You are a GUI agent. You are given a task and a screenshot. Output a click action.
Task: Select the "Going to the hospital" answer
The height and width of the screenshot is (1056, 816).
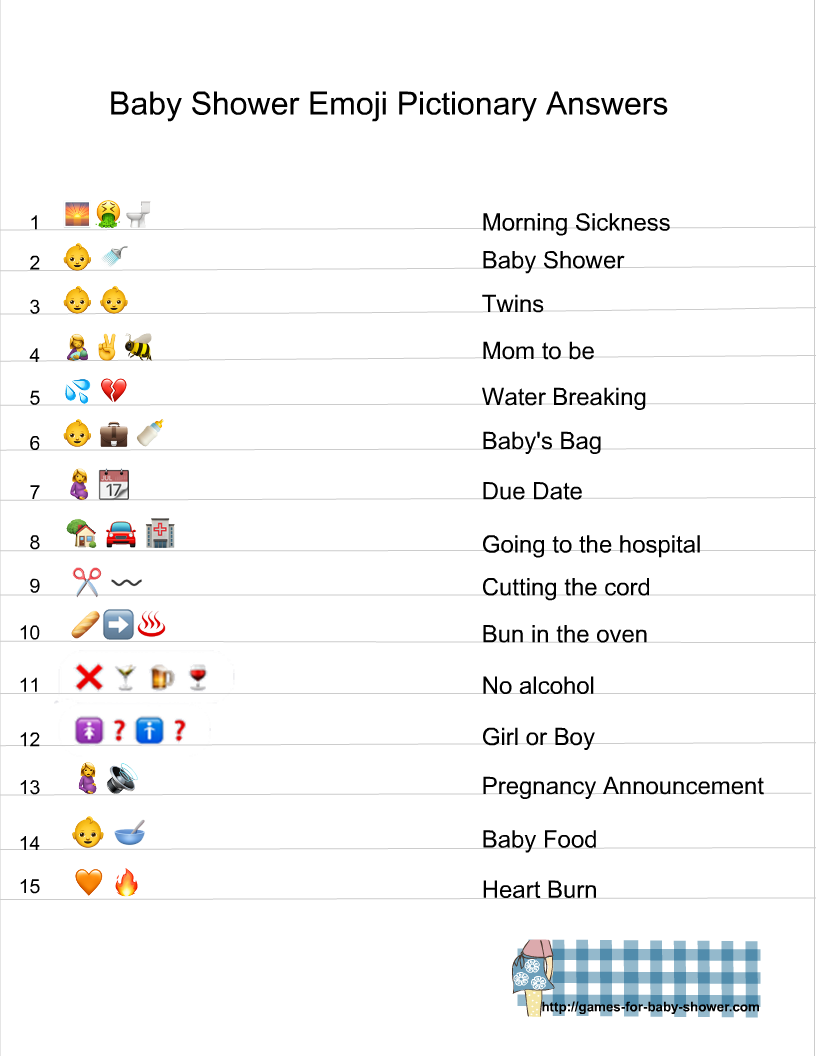(591, 545)
